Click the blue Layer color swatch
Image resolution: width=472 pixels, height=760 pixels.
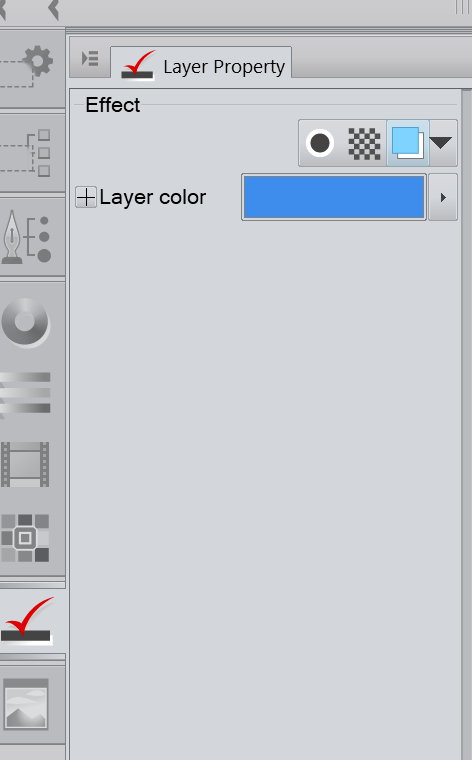pyautogui.click(x=334, y=197)
